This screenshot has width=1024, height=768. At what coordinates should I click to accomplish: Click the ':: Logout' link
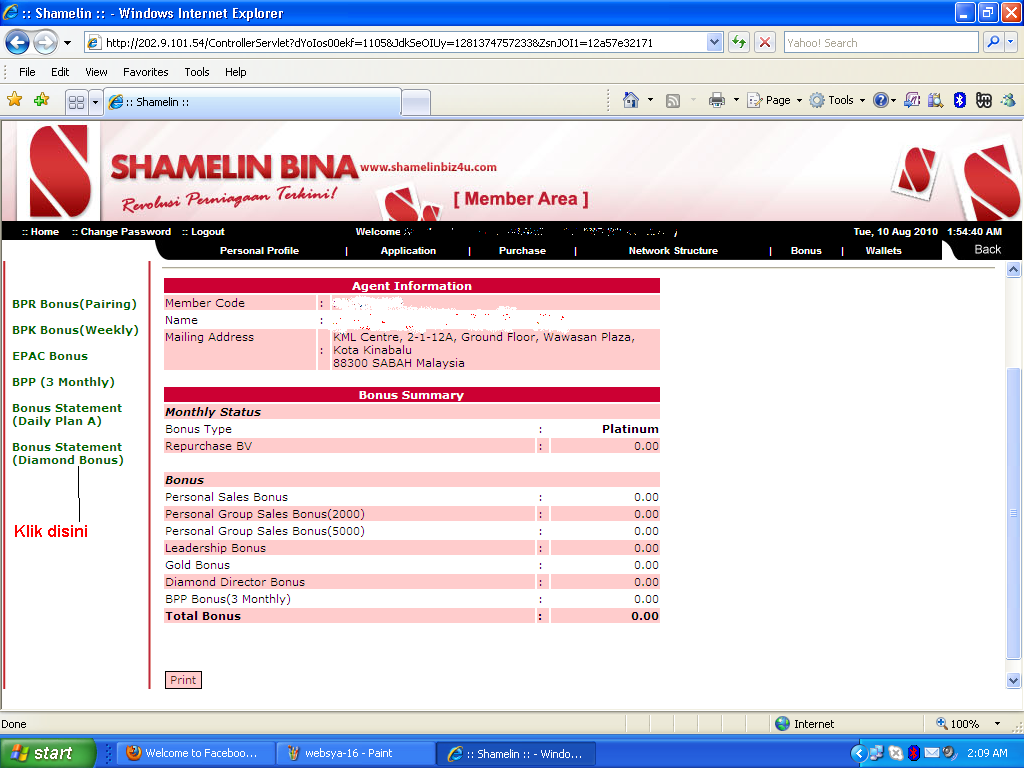pos(203,232)
